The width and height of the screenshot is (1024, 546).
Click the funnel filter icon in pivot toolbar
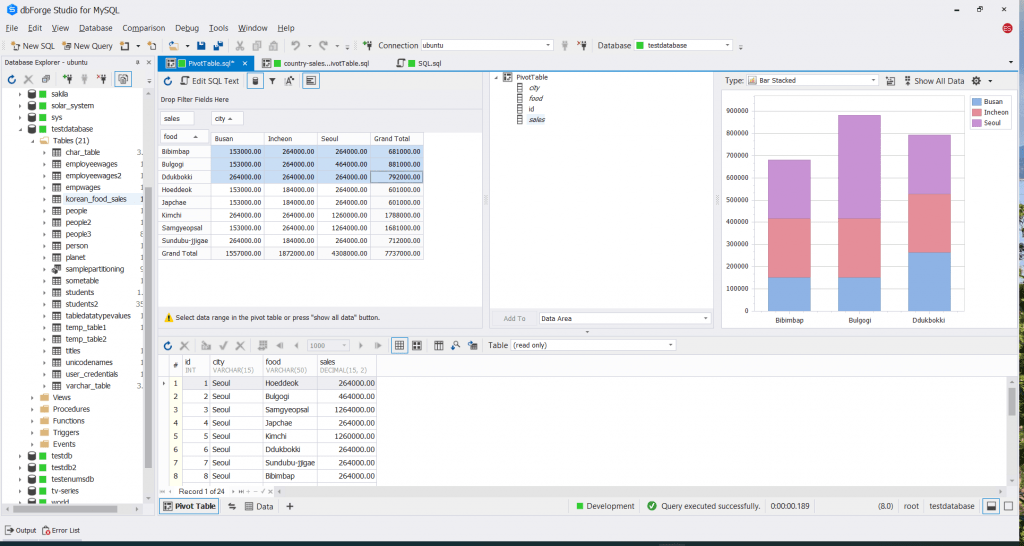[272, 81]
